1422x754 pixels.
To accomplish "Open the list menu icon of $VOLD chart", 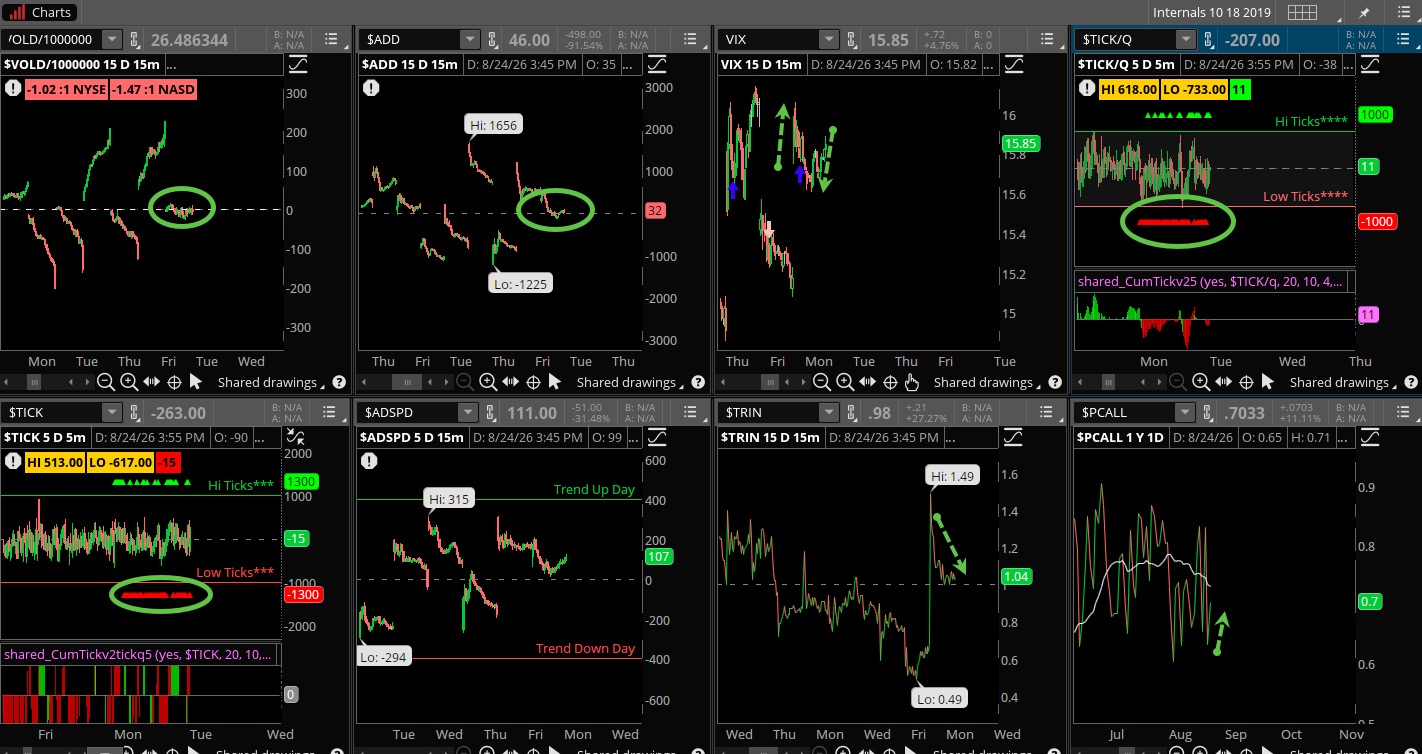I will [x=333, y=40].
